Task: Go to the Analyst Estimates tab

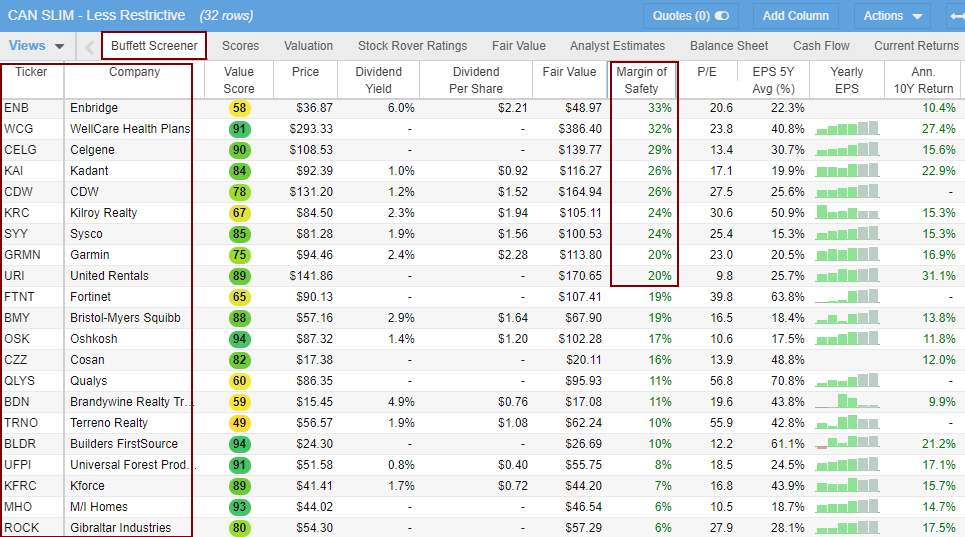Action: tap(617, 46)
